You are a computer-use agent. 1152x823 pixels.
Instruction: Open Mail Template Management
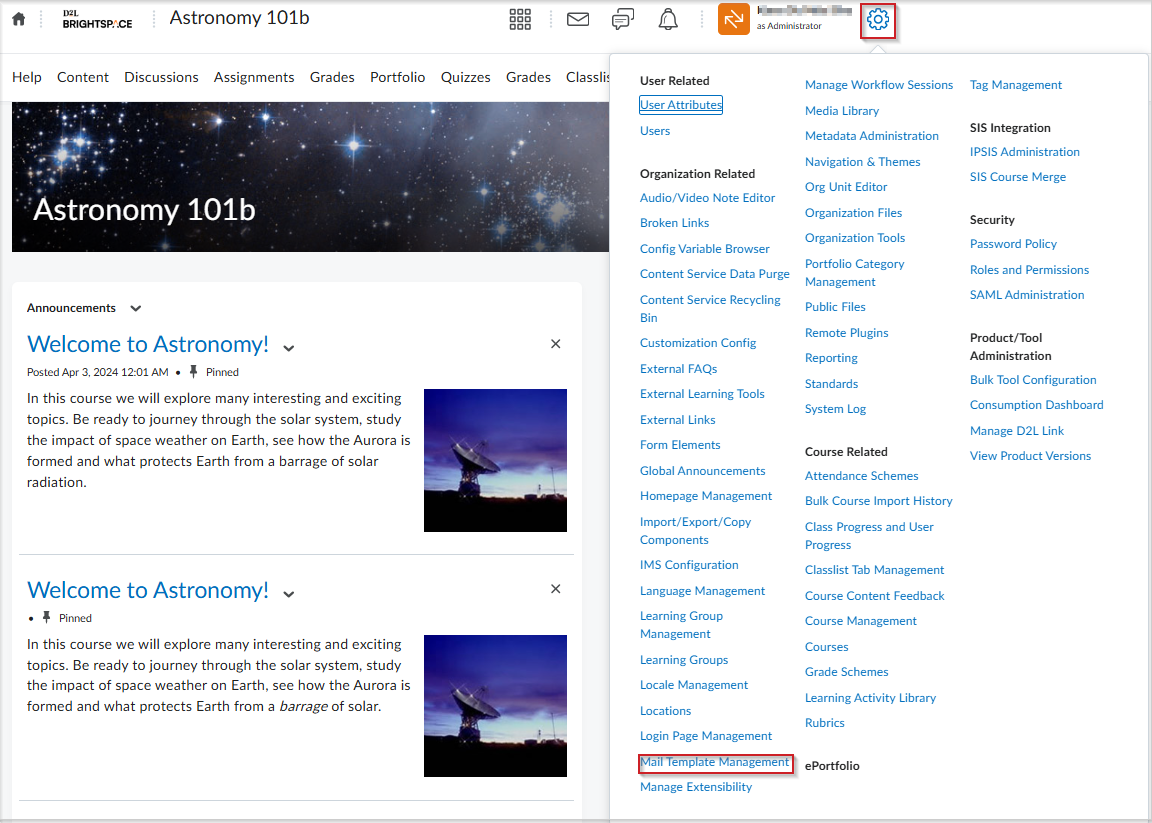click(x=715, y=761)
